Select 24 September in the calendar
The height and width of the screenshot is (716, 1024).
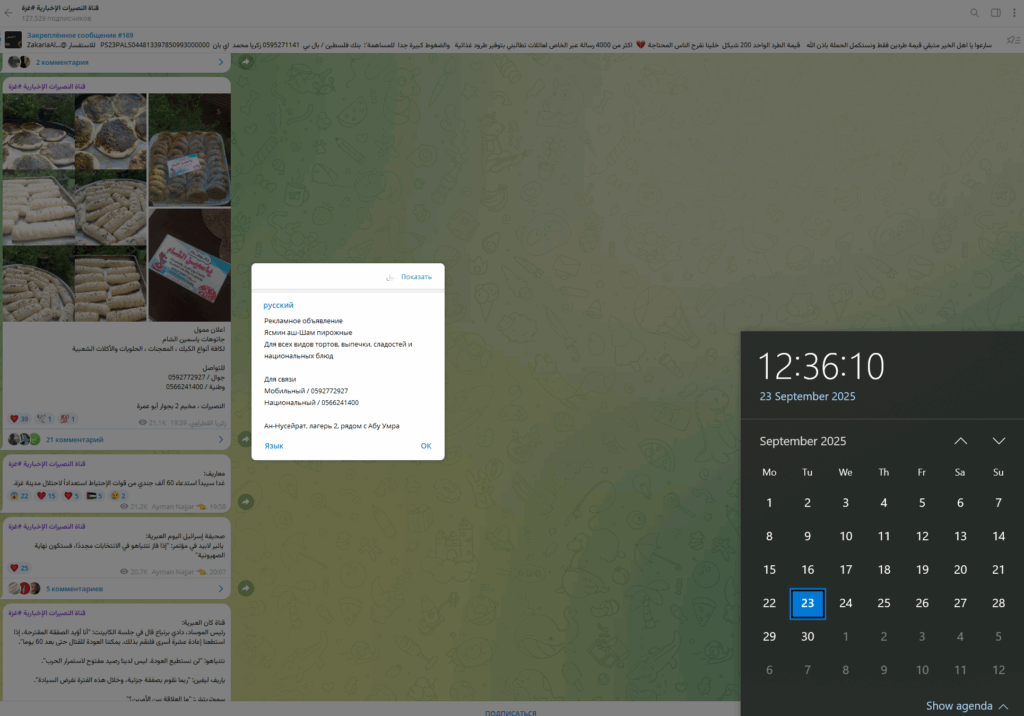[x=845, y=603]
